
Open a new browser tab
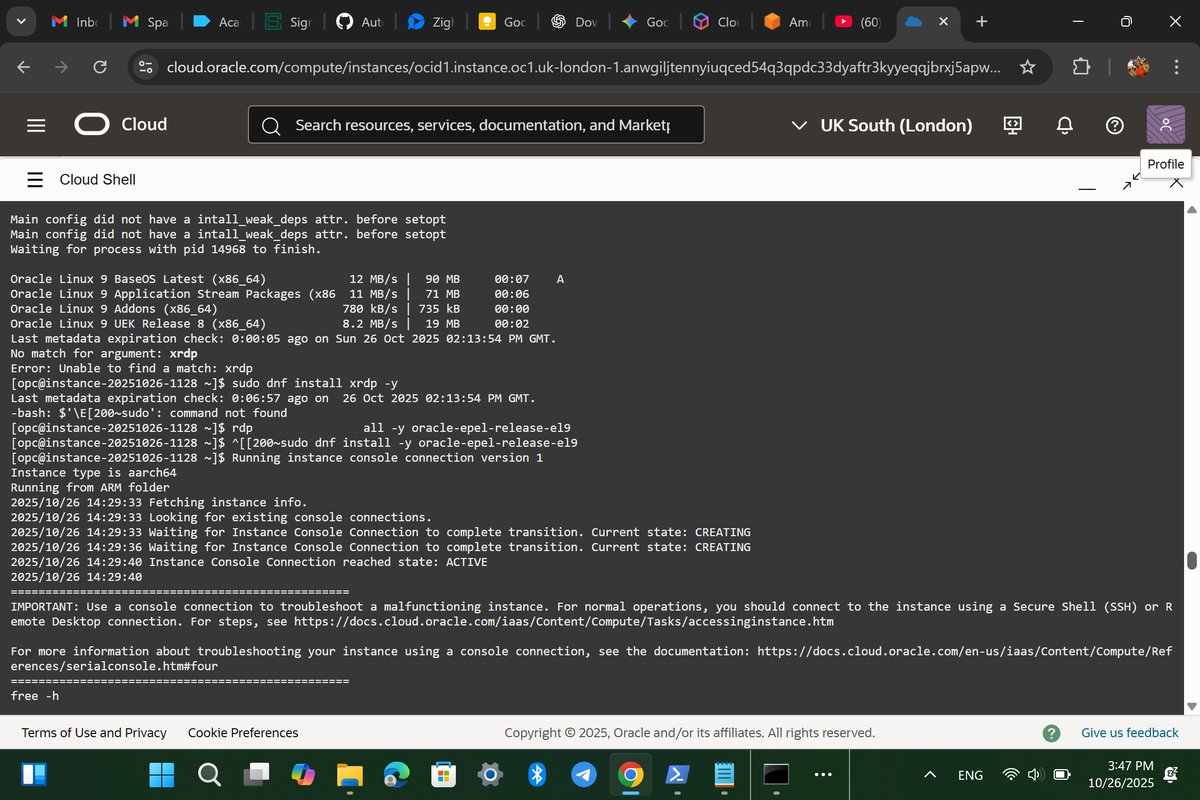point(981,21)
